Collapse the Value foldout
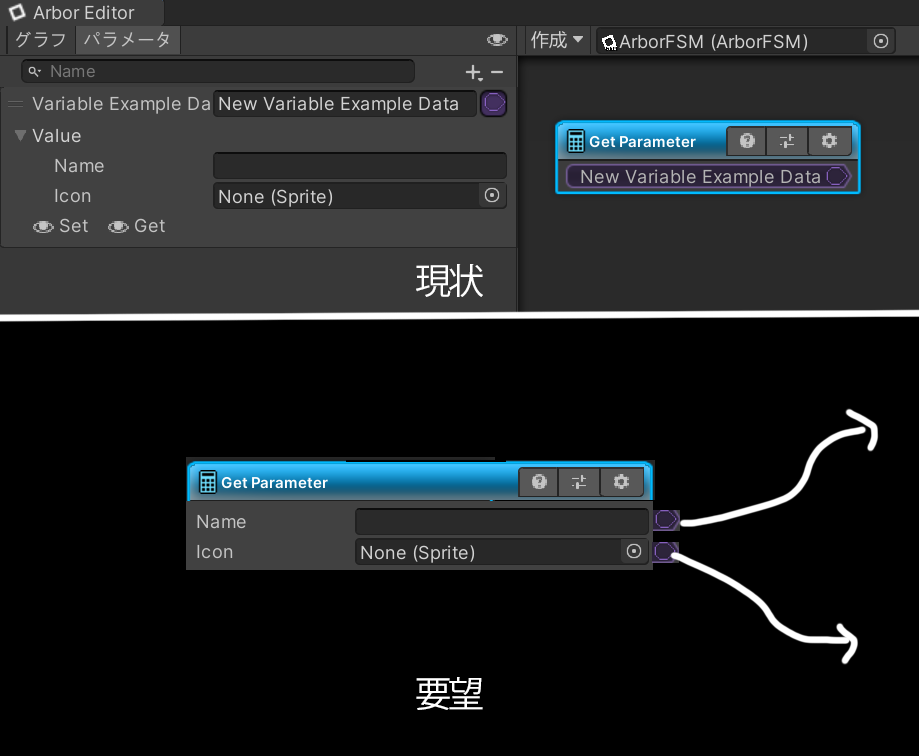The image size is (919, 756). [x=20, y=136]
